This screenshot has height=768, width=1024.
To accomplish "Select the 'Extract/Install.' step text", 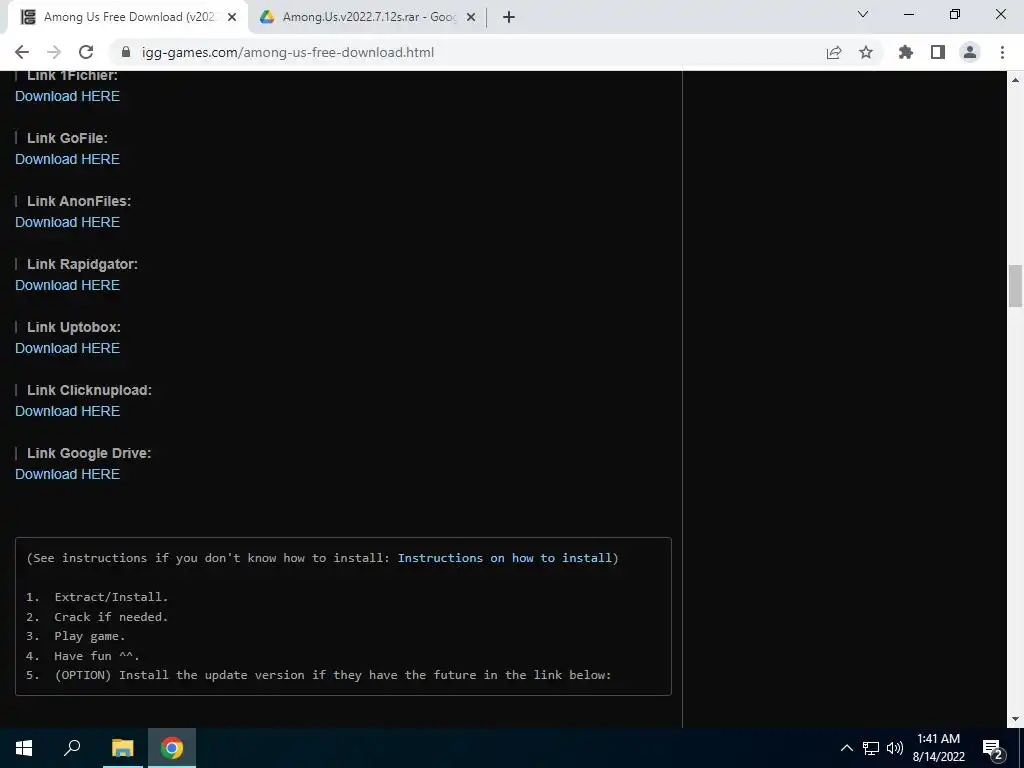I will (111, 597).
